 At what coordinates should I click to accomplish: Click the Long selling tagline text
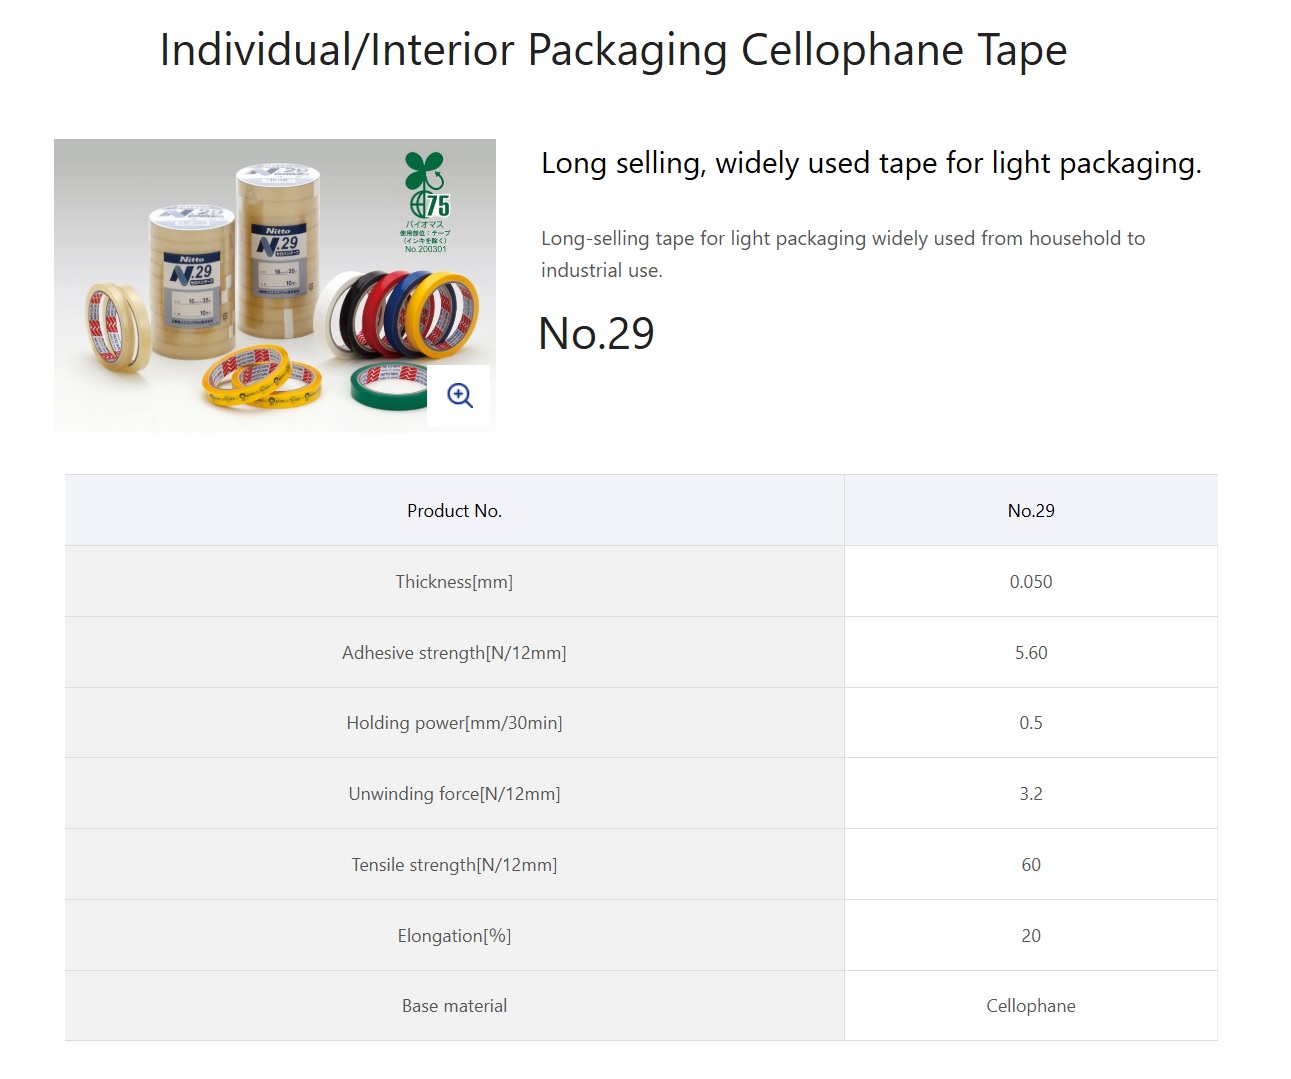click(x=871, y=163)
